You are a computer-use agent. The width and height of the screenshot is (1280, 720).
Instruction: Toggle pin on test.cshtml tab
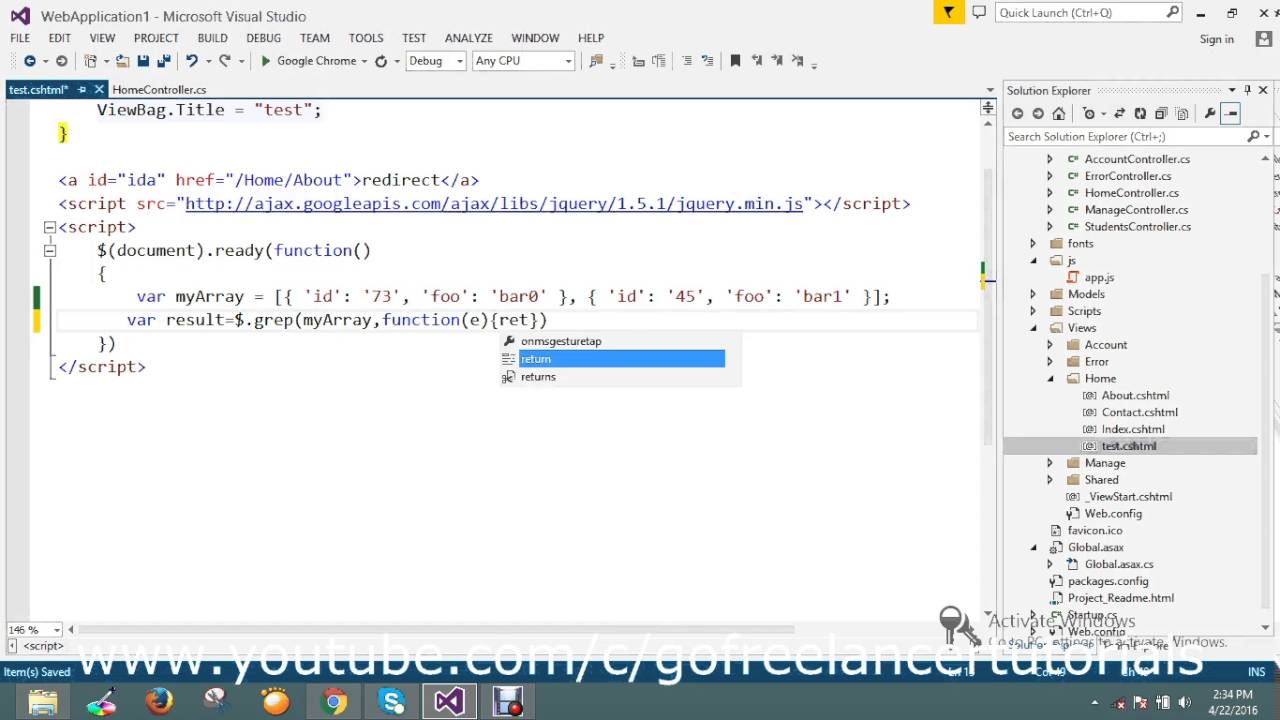click(x=82, y=90)
